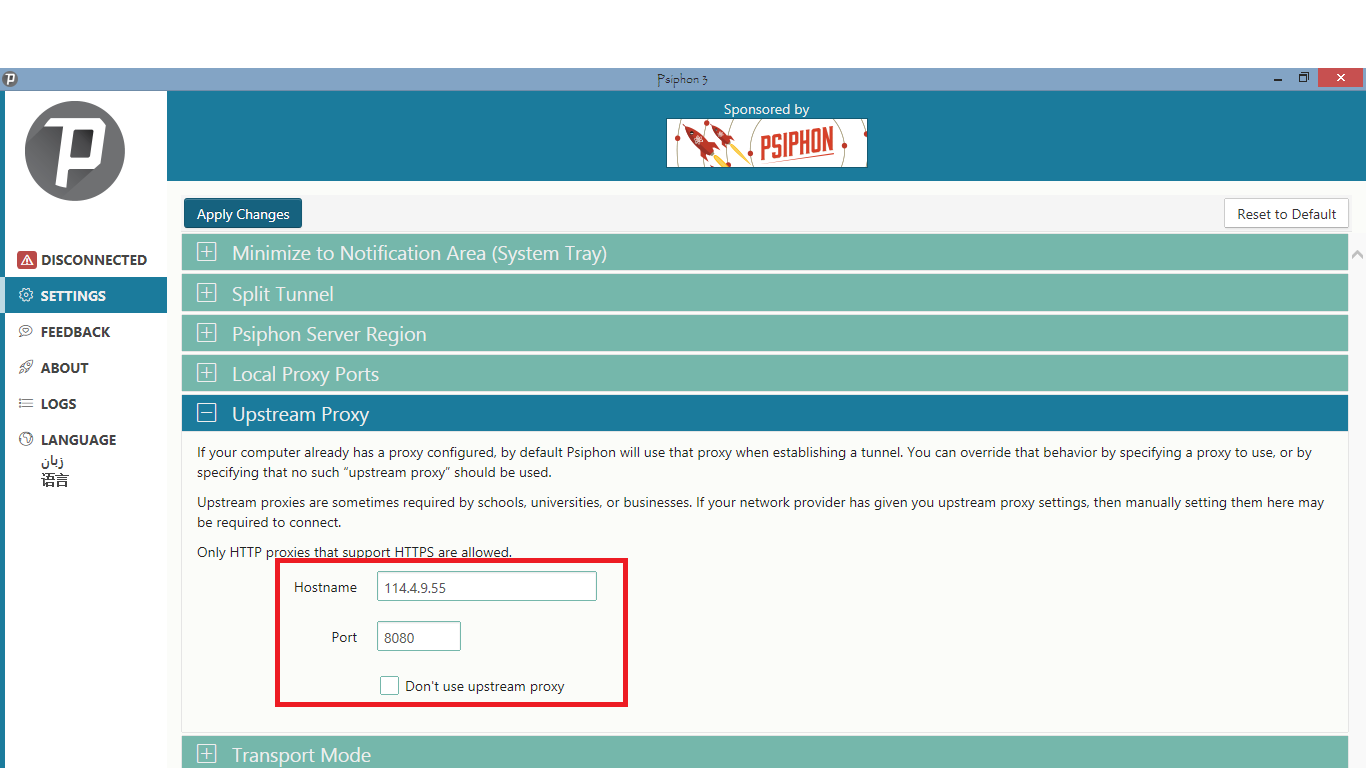
Task: Expand the Minimize to Notification Area section
Action: [x=765, y=253]
